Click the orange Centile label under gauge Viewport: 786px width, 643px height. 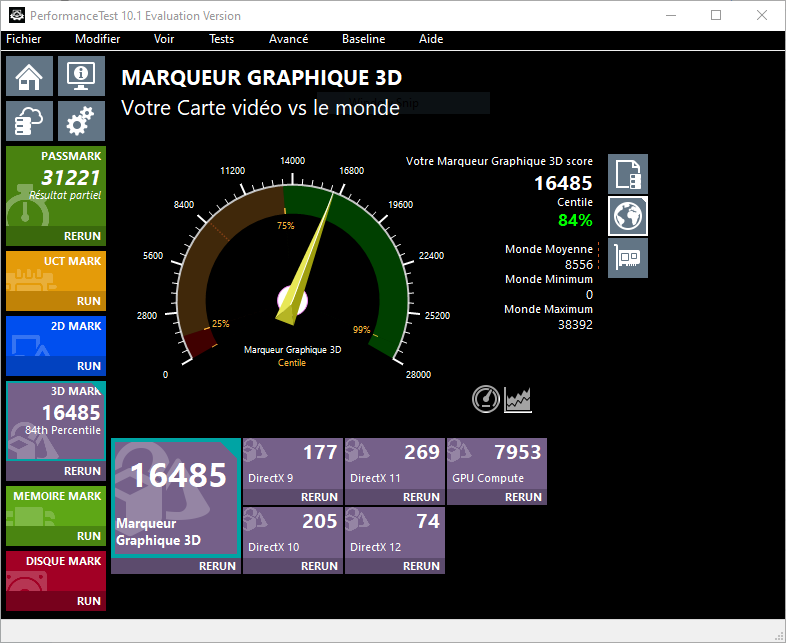click(x=292, y=363)
